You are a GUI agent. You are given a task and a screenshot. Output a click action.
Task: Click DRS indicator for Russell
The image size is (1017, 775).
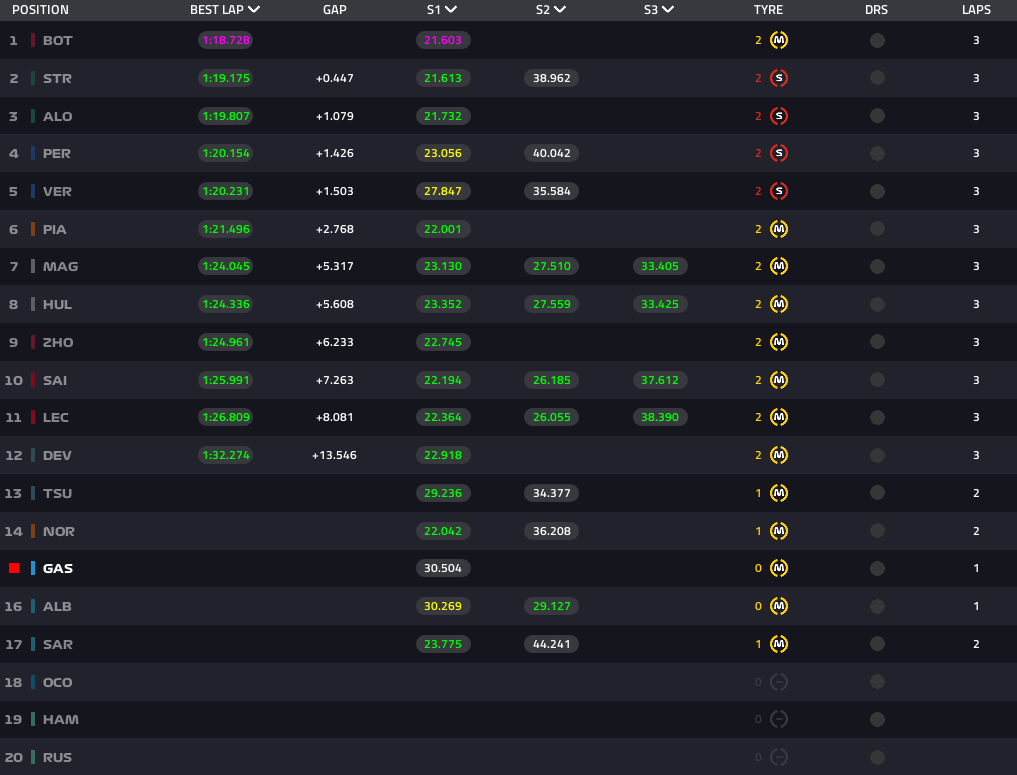tap(877, 757)
